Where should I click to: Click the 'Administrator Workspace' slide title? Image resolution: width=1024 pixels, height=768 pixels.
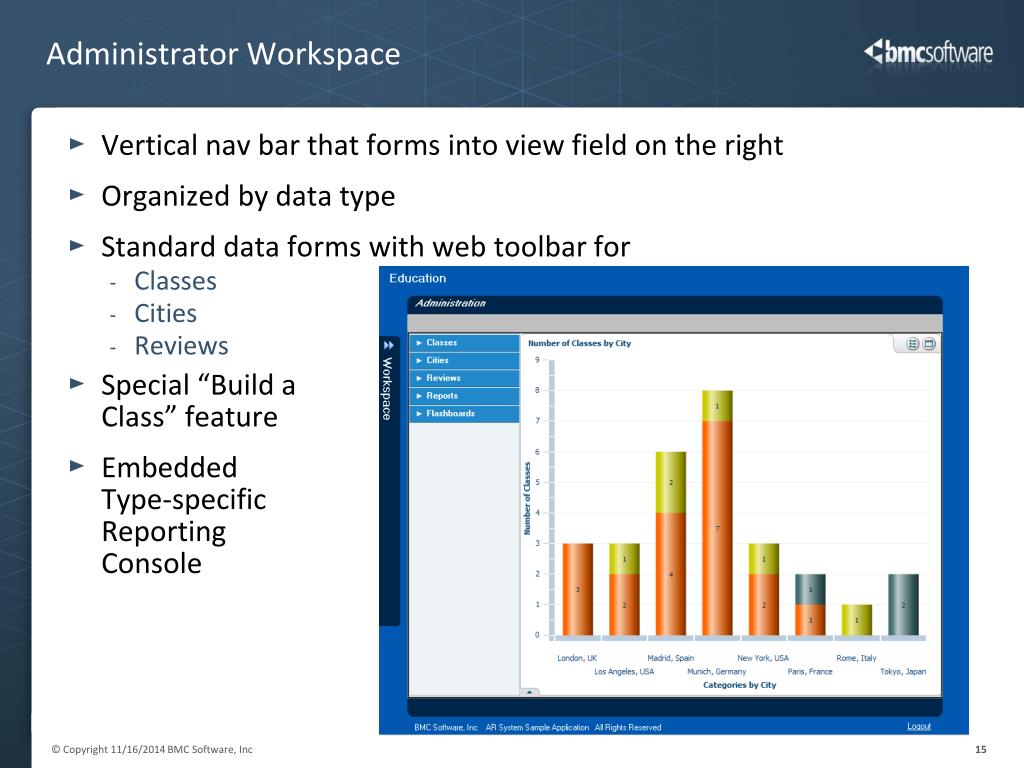223,54
